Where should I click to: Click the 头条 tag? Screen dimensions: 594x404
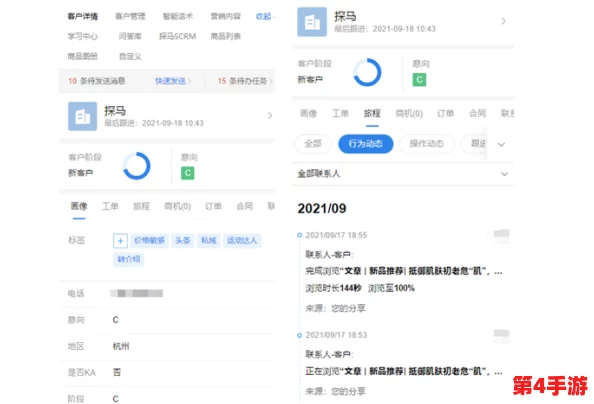coord(183,240)
